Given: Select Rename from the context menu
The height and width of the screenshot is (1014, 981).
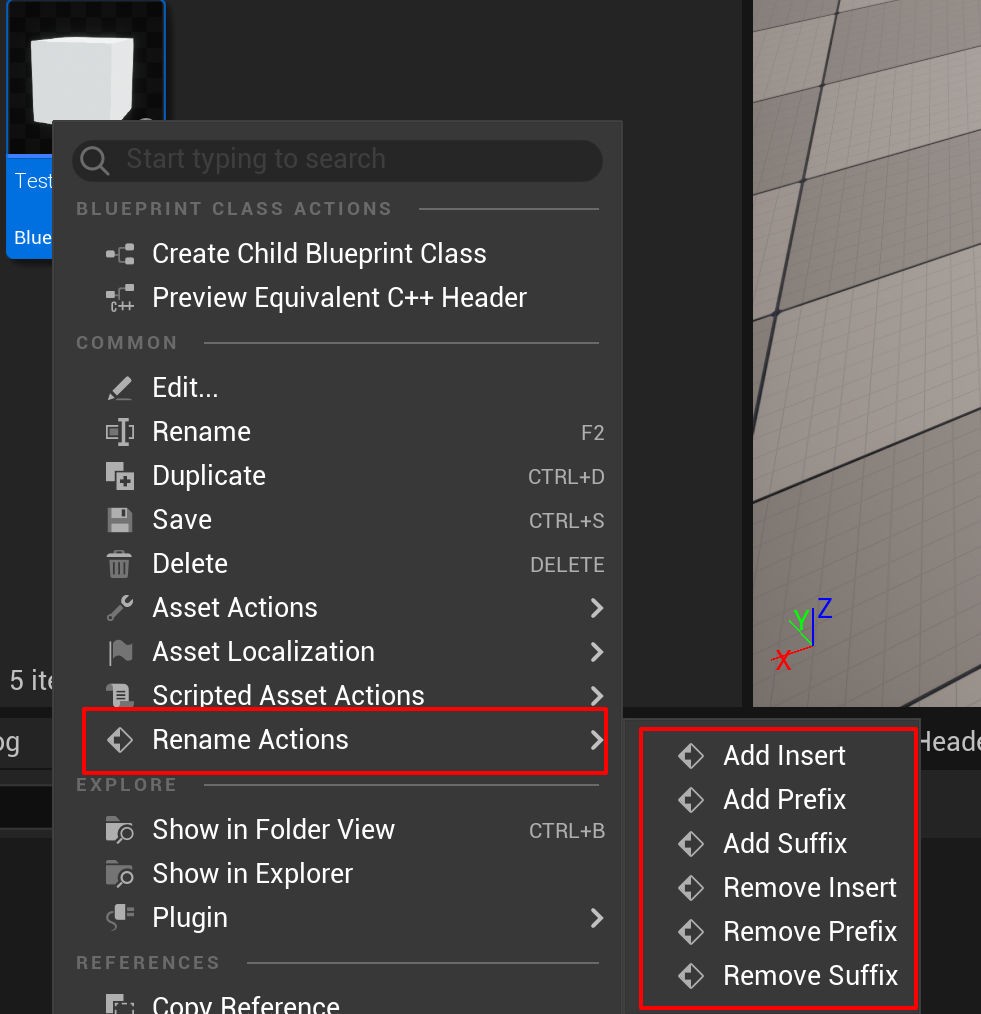Looking at the screenshot, I should (338, 432).
